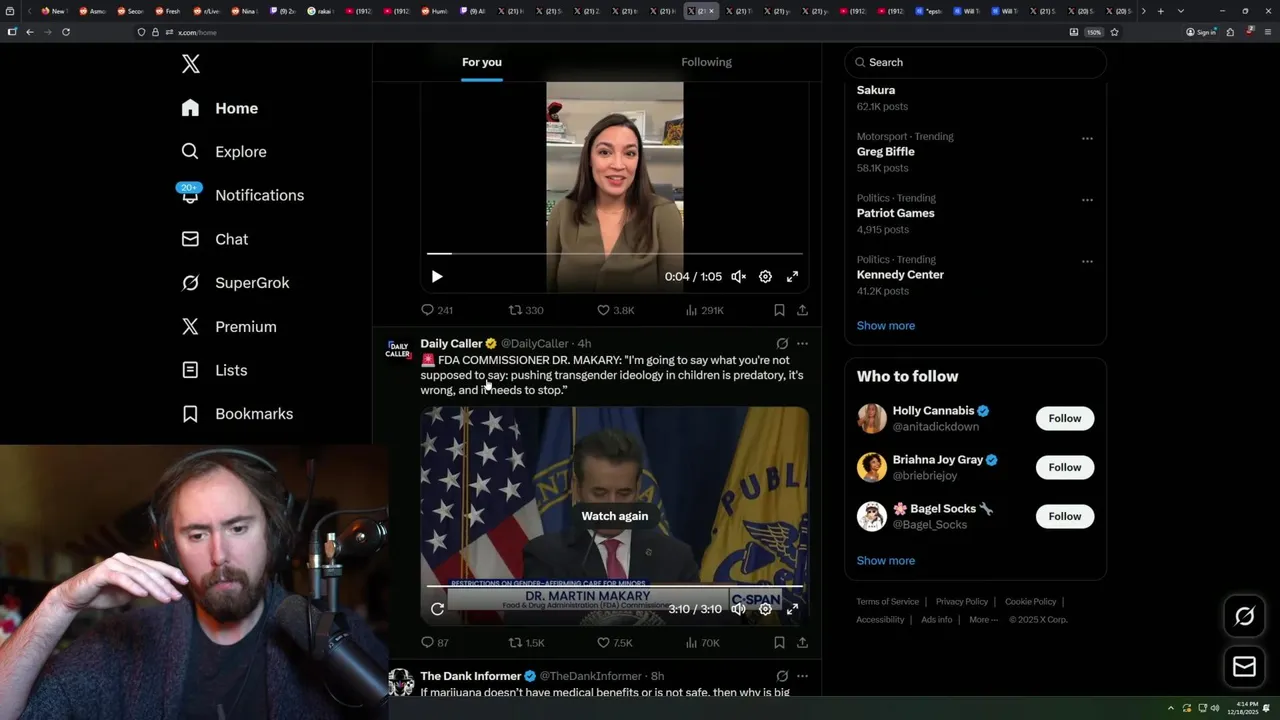
Task: Open a new browser tab
Action: (x=1160, y=11)
